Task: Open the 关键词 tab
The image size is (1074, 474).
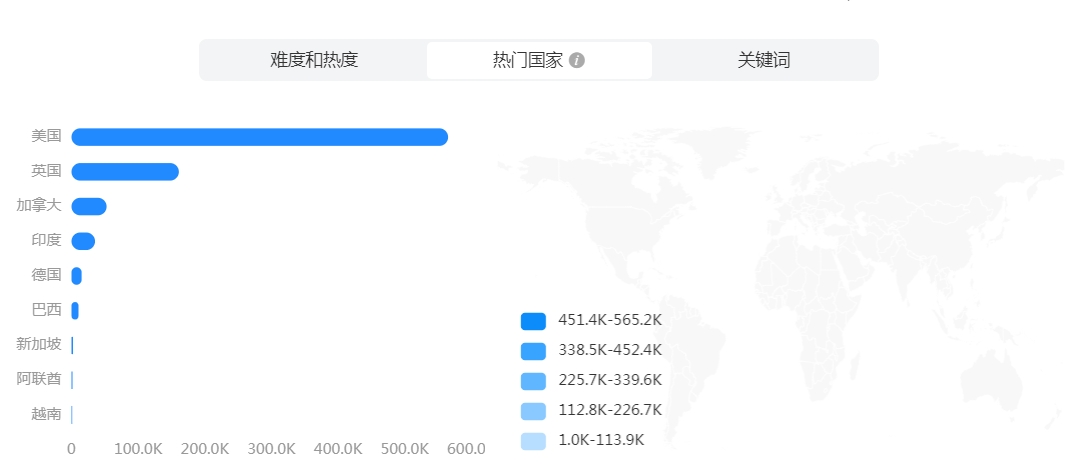Action: (x=764, y=60)
